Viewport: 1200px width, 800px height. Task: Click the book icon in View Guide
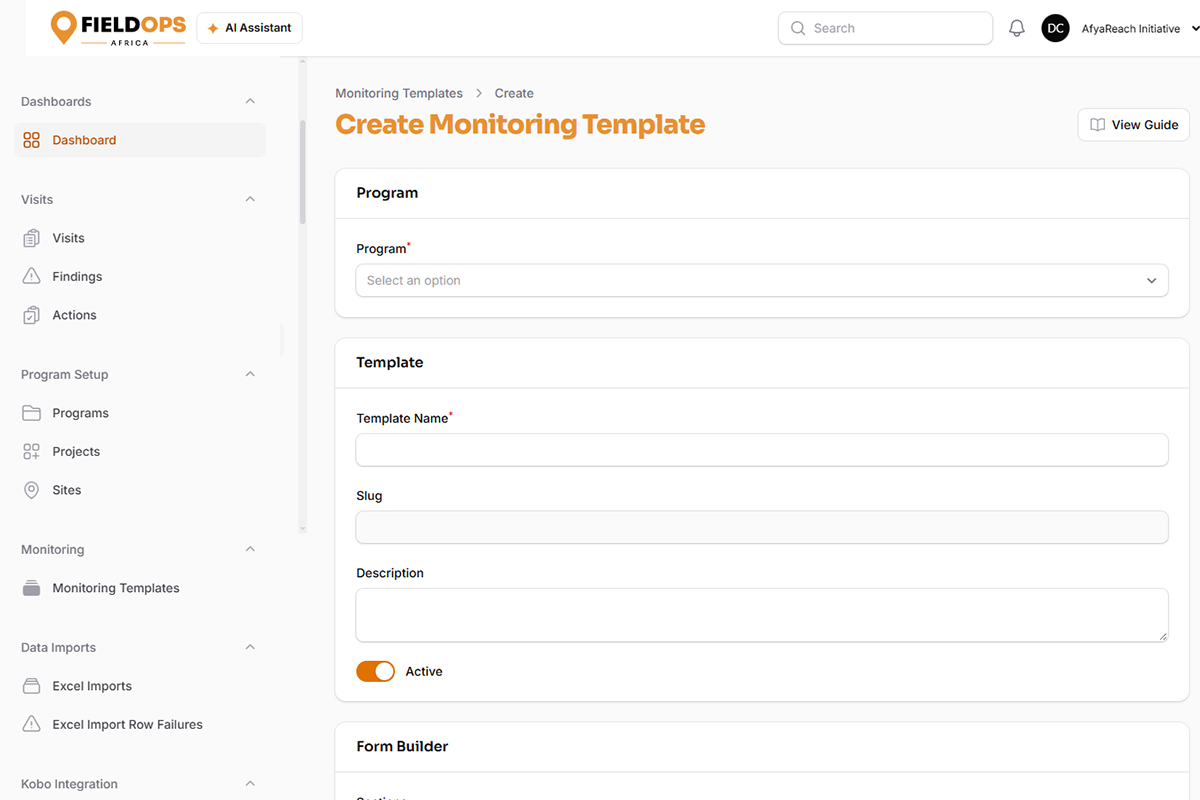(x=1098, y=125)
